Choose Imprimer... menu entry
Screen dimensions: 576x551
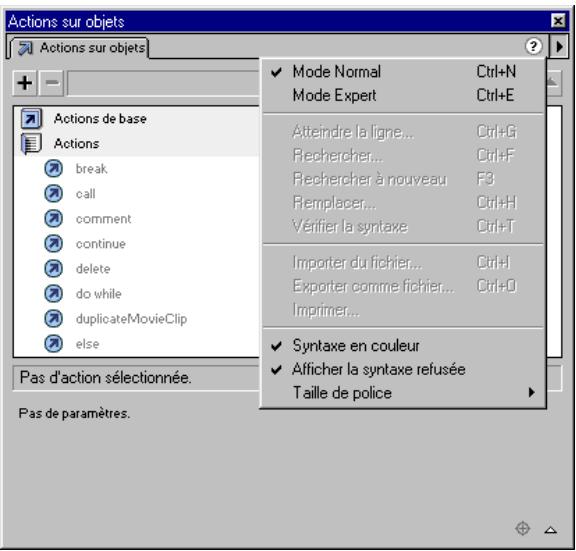(403, 310)
